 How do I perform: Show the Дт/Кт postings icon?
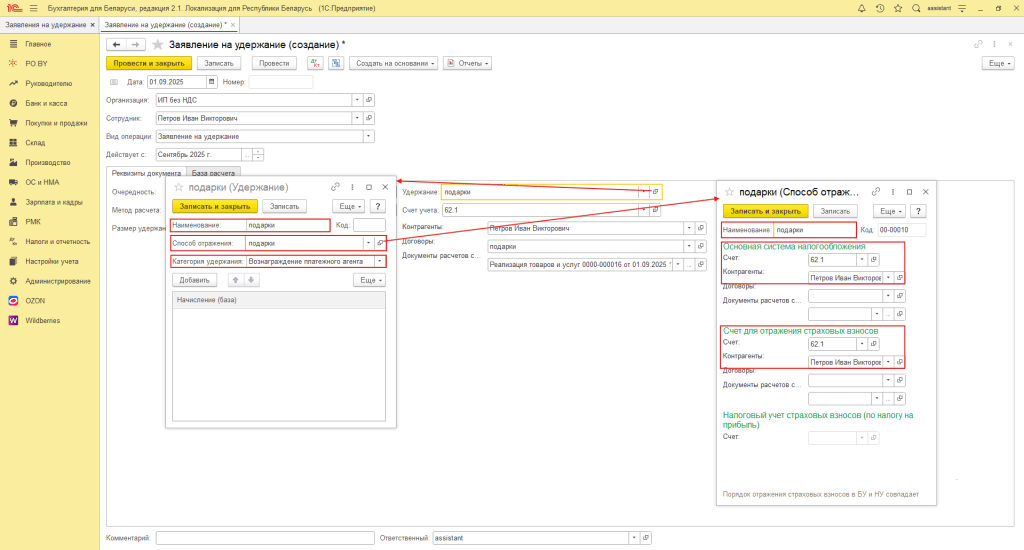point(315,63)
